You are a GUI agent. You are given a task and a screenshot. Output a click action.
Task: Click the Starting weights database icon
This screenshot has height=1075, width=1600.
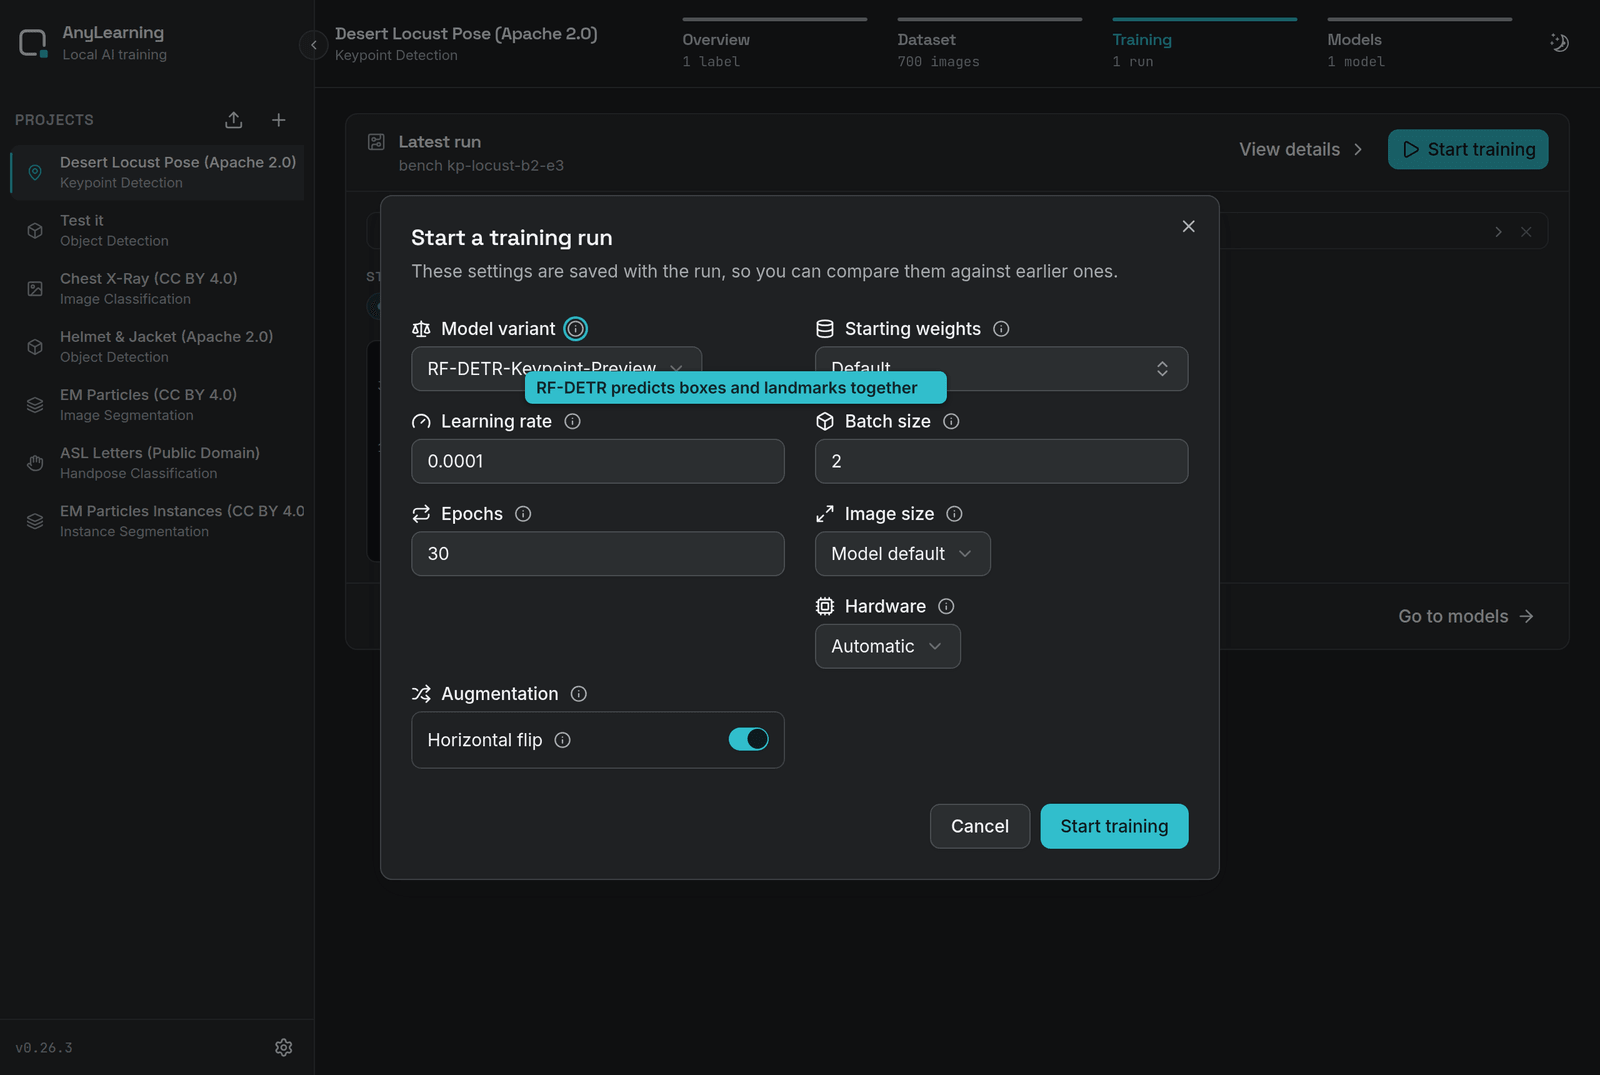[x=825, y=329]
